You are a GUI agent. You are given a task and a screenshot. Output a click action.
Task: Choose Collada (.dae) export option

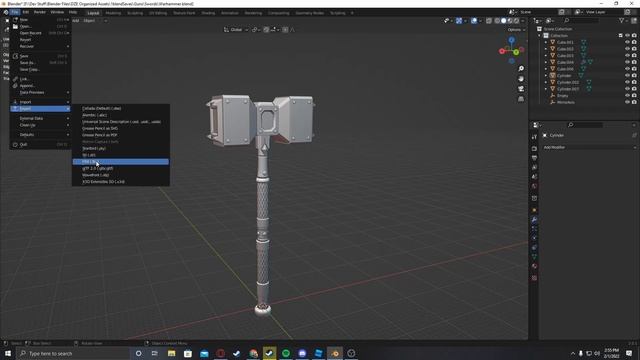pyautogui.click(x=121, y=109)
